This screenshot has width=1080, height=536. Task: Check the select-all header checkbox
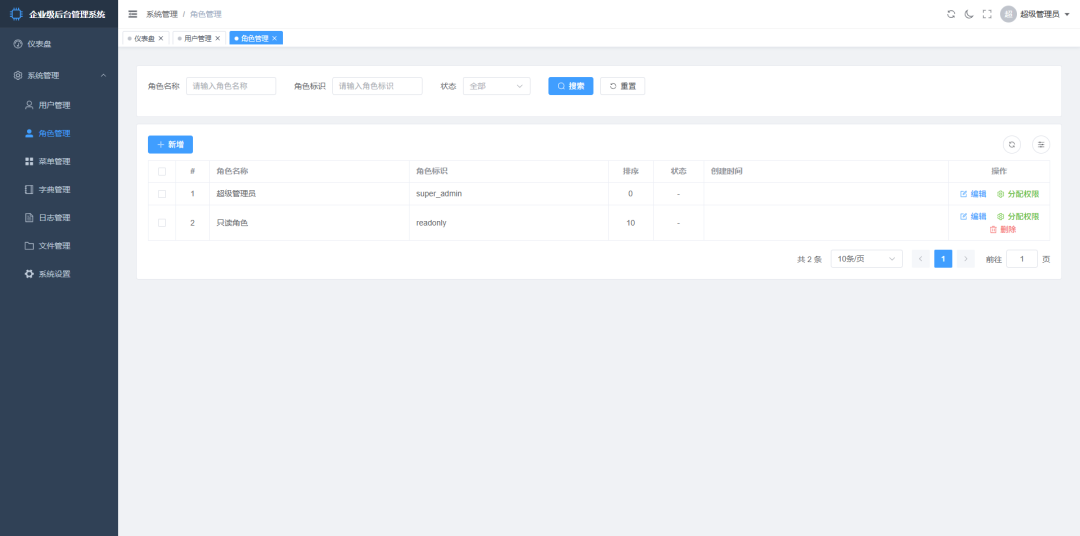coord(162,172)
